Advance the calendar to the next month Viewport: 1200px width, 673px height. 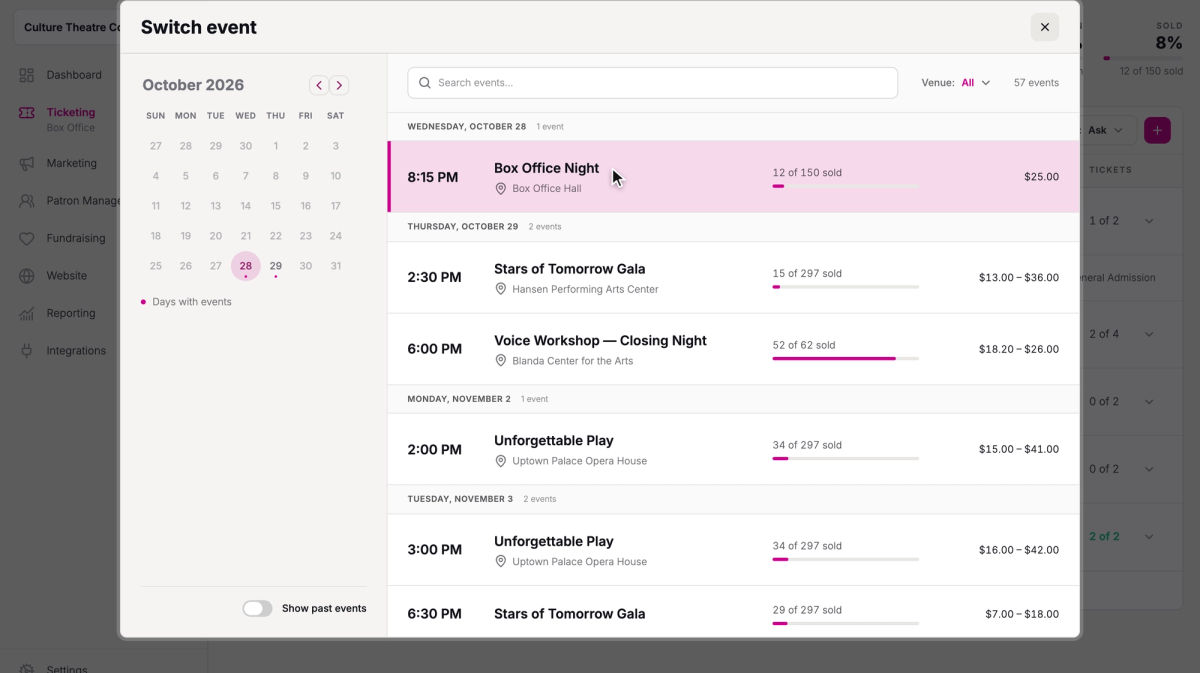[339, 86]
